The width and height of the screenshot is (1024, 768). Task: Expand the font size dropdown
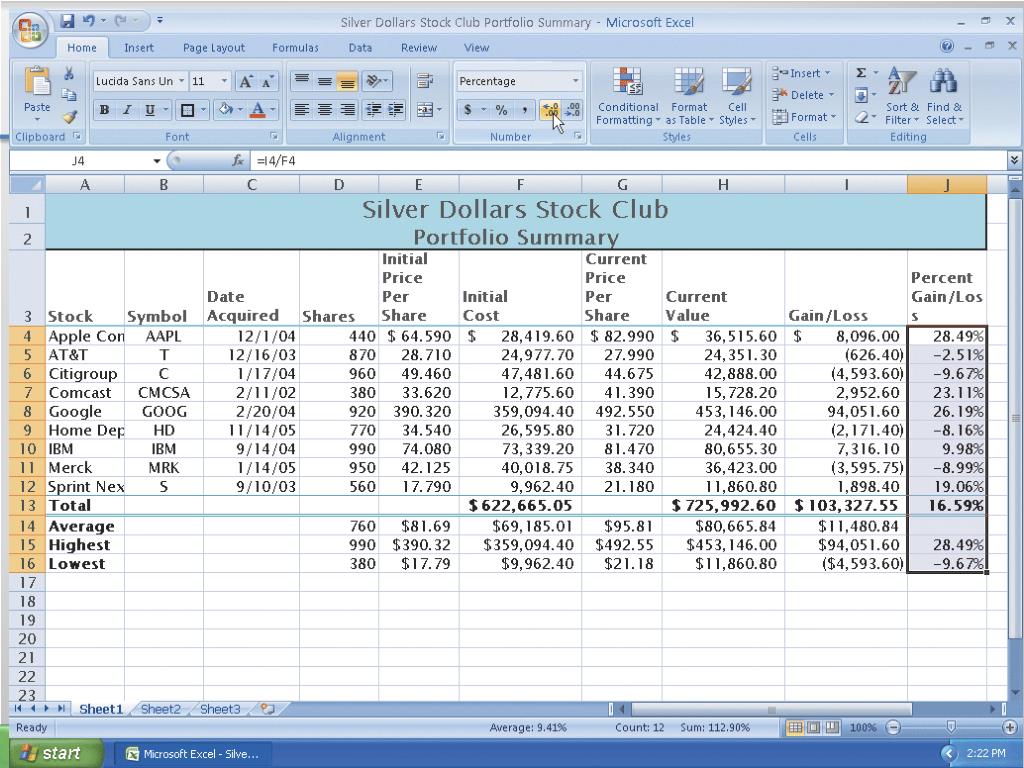point(224,81)
